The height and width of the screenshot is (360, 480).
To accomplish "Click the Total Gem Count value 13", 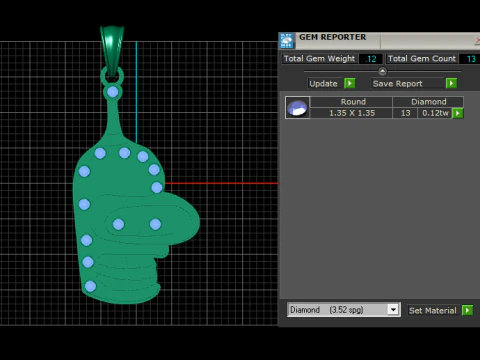I will click(470, 59).
